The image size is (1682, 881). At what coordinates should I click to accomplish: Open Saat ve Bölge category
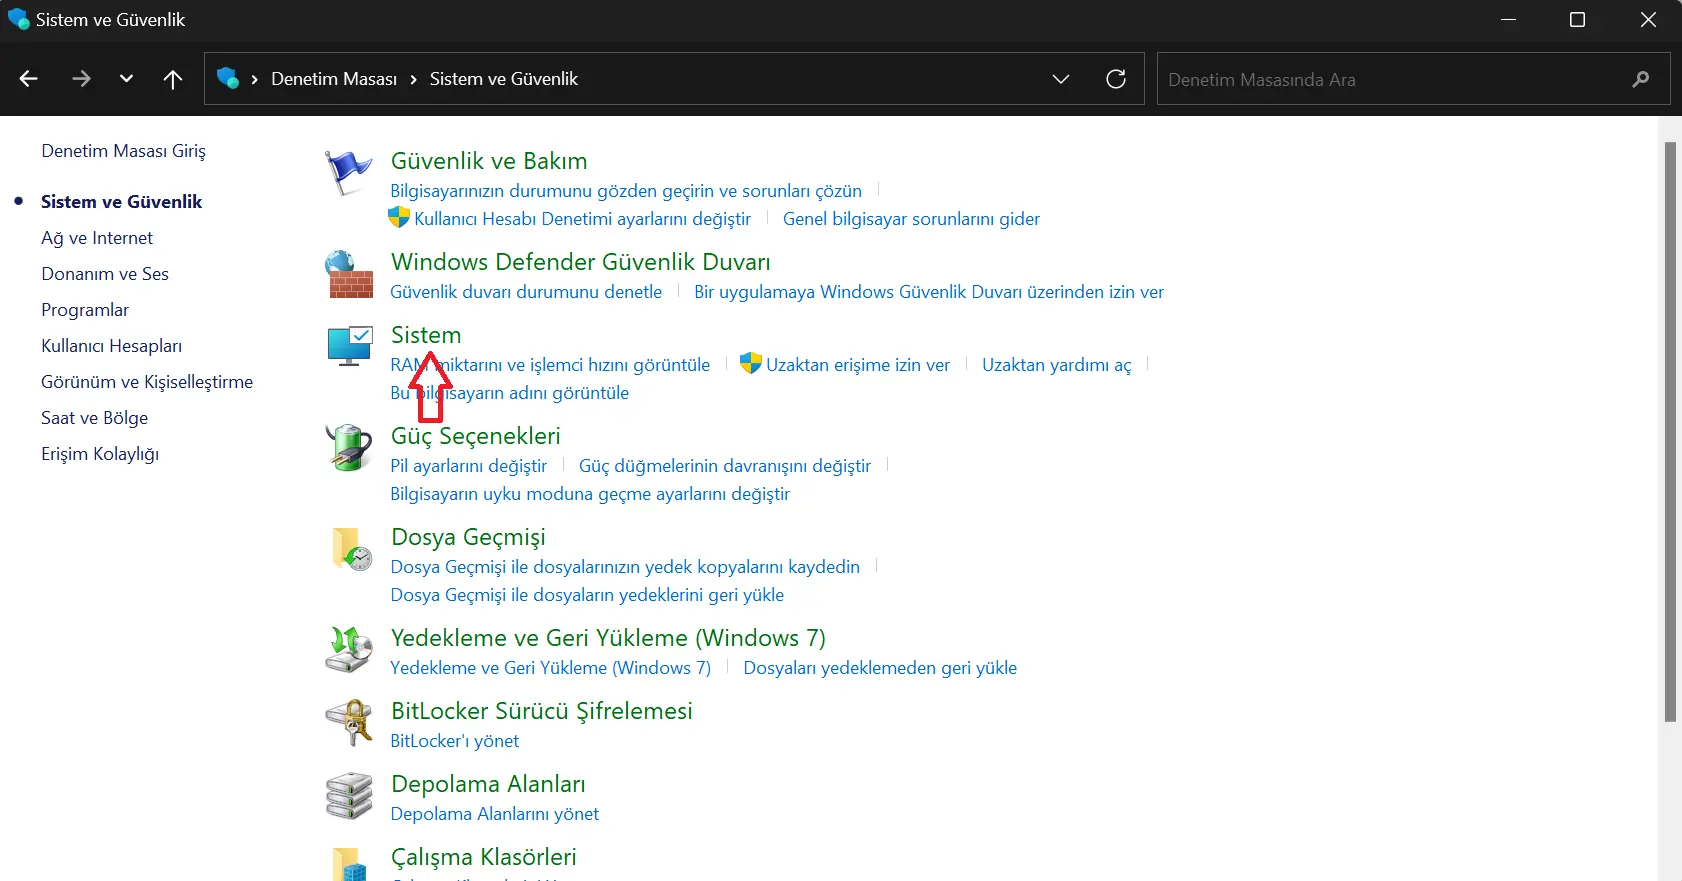pos(94,418)
